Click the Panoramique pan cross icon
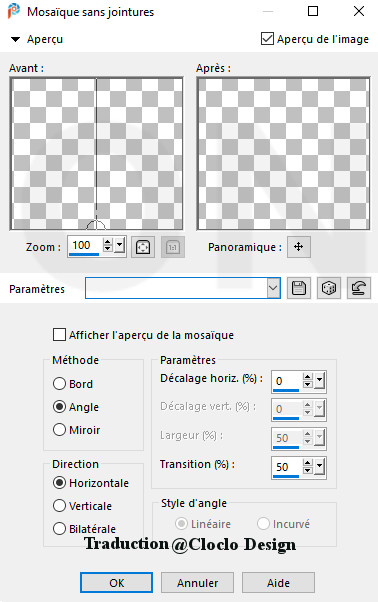The width and height of the screenshot is (378, 602). [x=299, y=247]
